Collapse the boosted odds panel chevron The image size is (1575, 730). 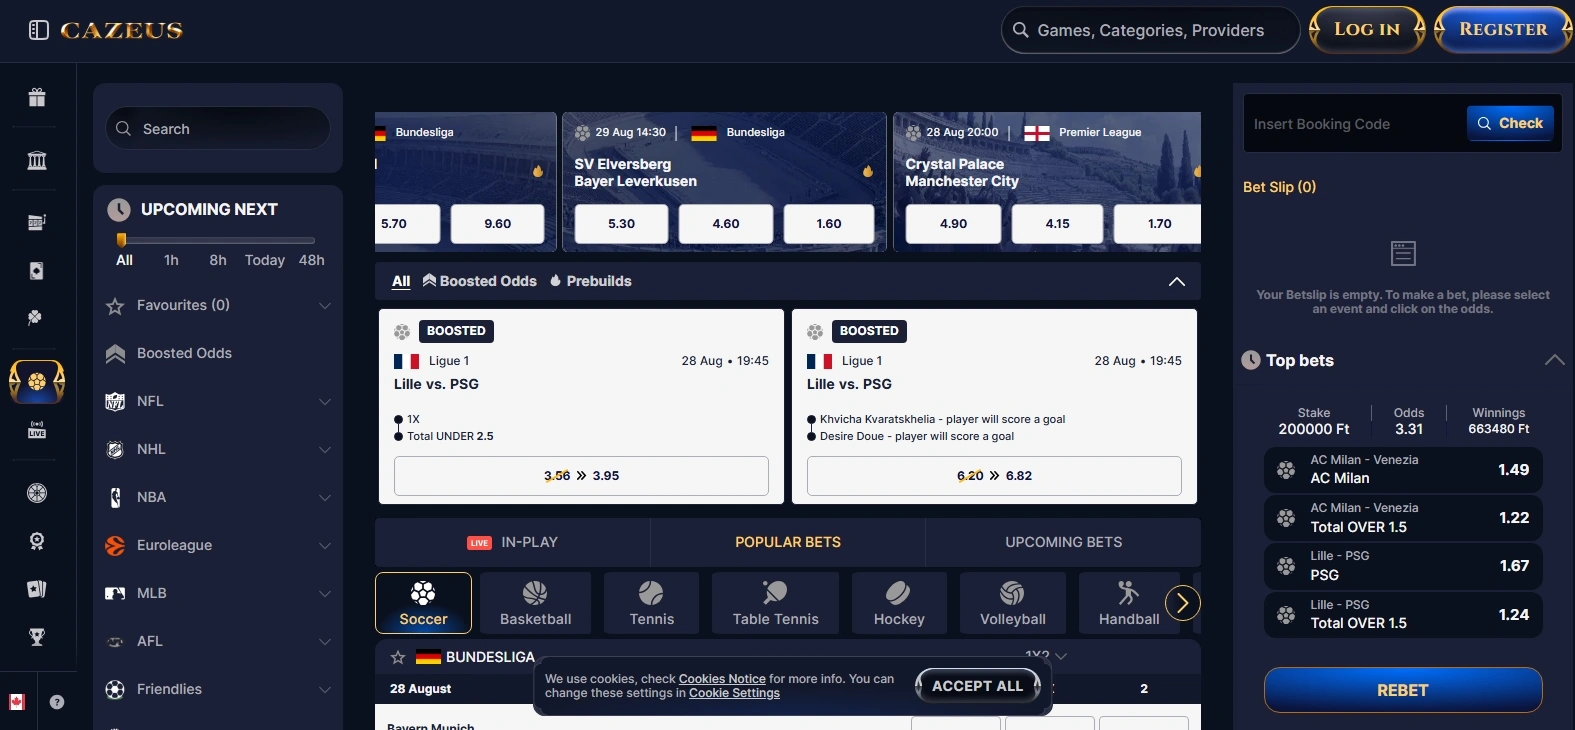[x=1177, y=282]
